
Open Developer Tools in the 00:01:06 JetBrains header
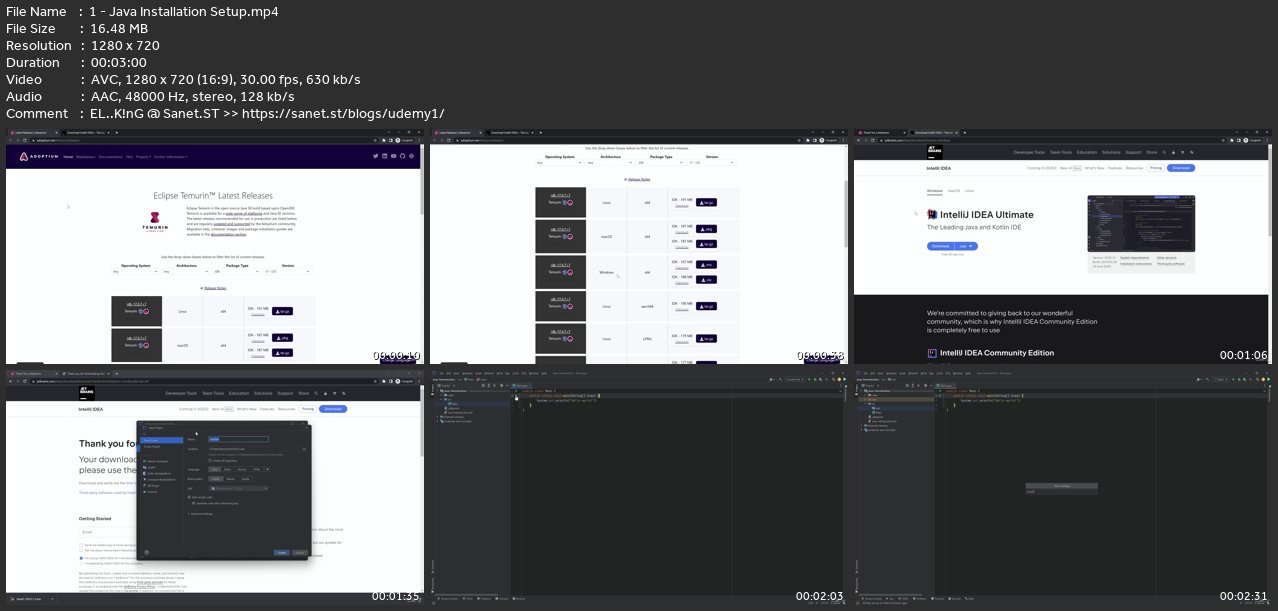point(1029,152)
